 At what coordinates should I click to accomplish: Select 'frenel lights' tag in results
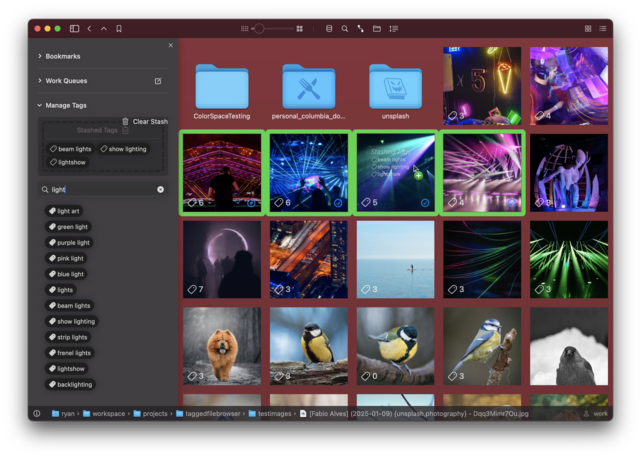[70, 353]
